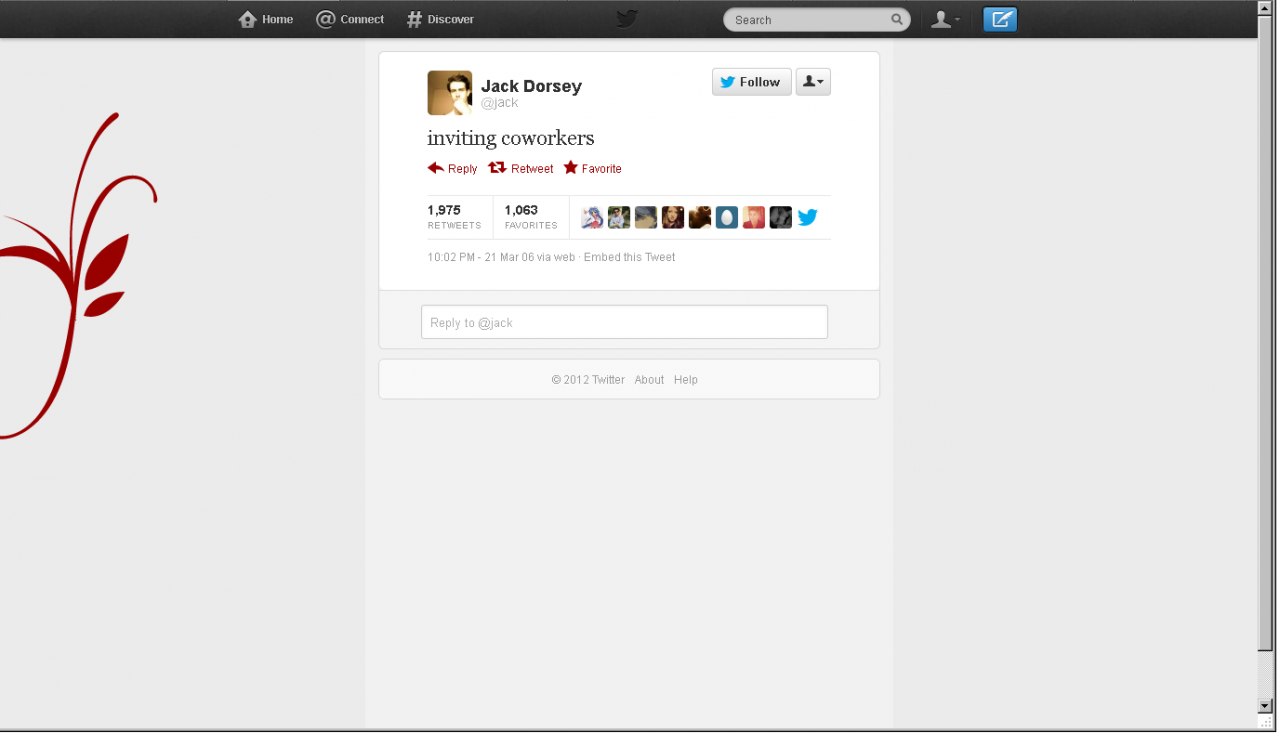Click the scrollbar down arrow
This screenshot has height=733, width=1280.
tap(1265, 706)
